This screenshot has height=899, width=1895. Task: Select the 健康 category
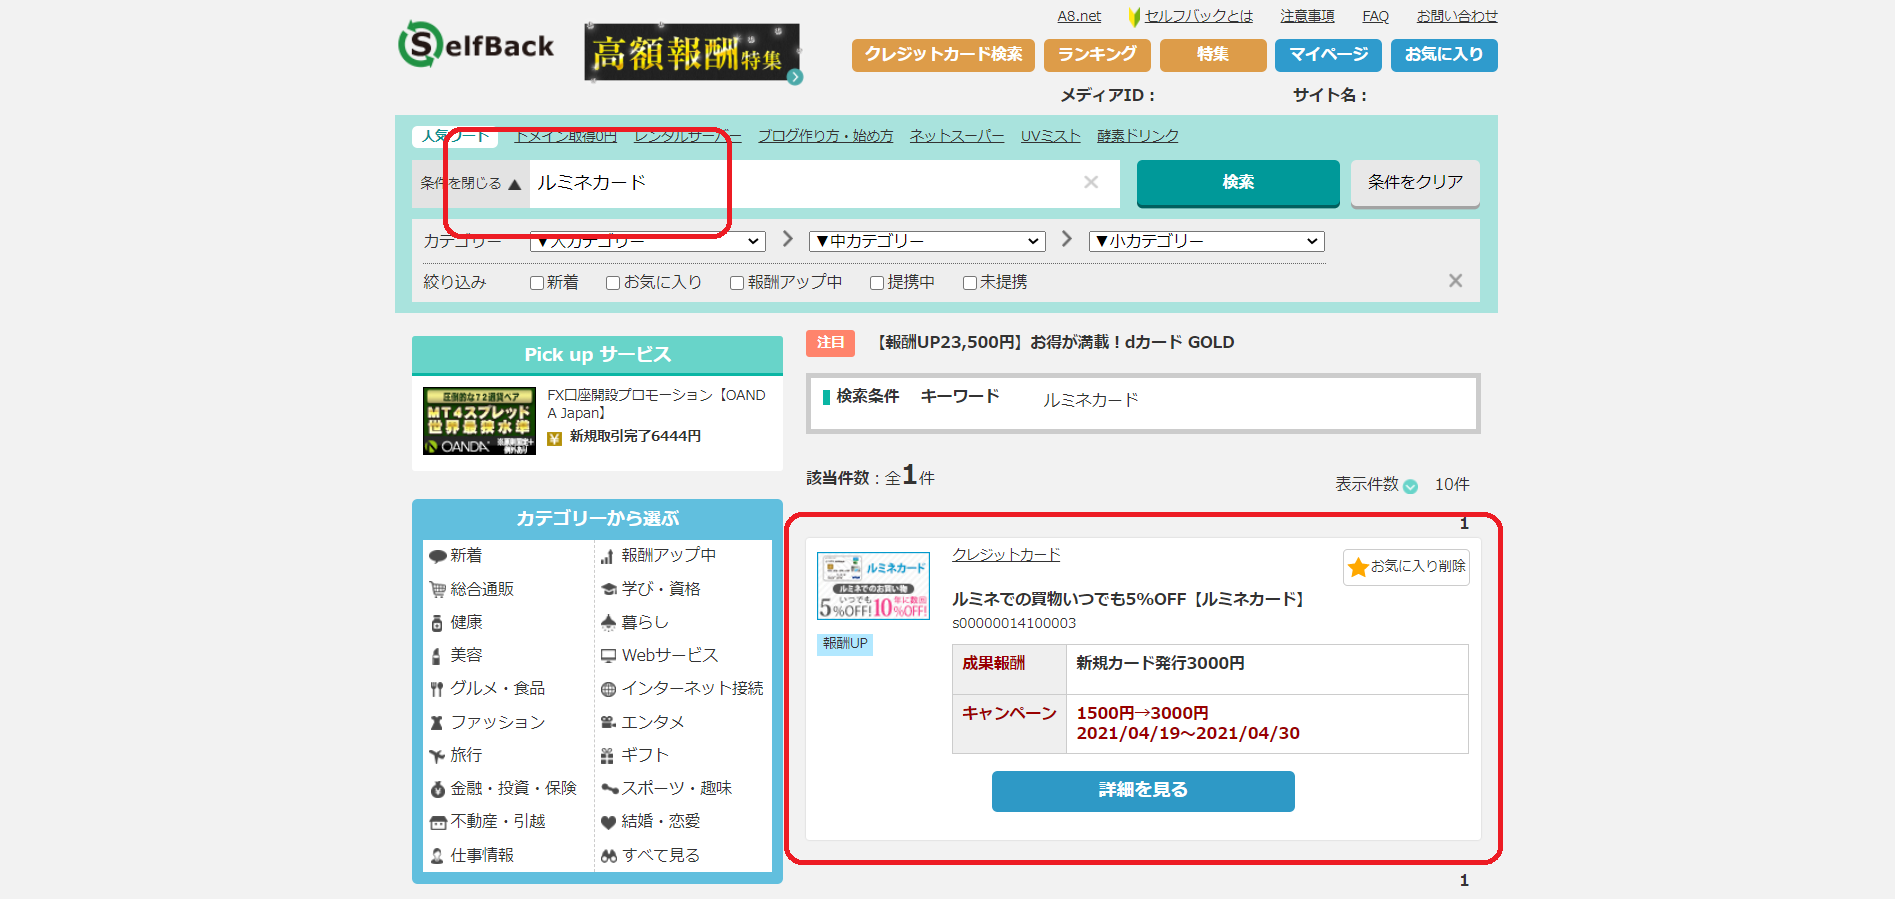pos(456,622)
